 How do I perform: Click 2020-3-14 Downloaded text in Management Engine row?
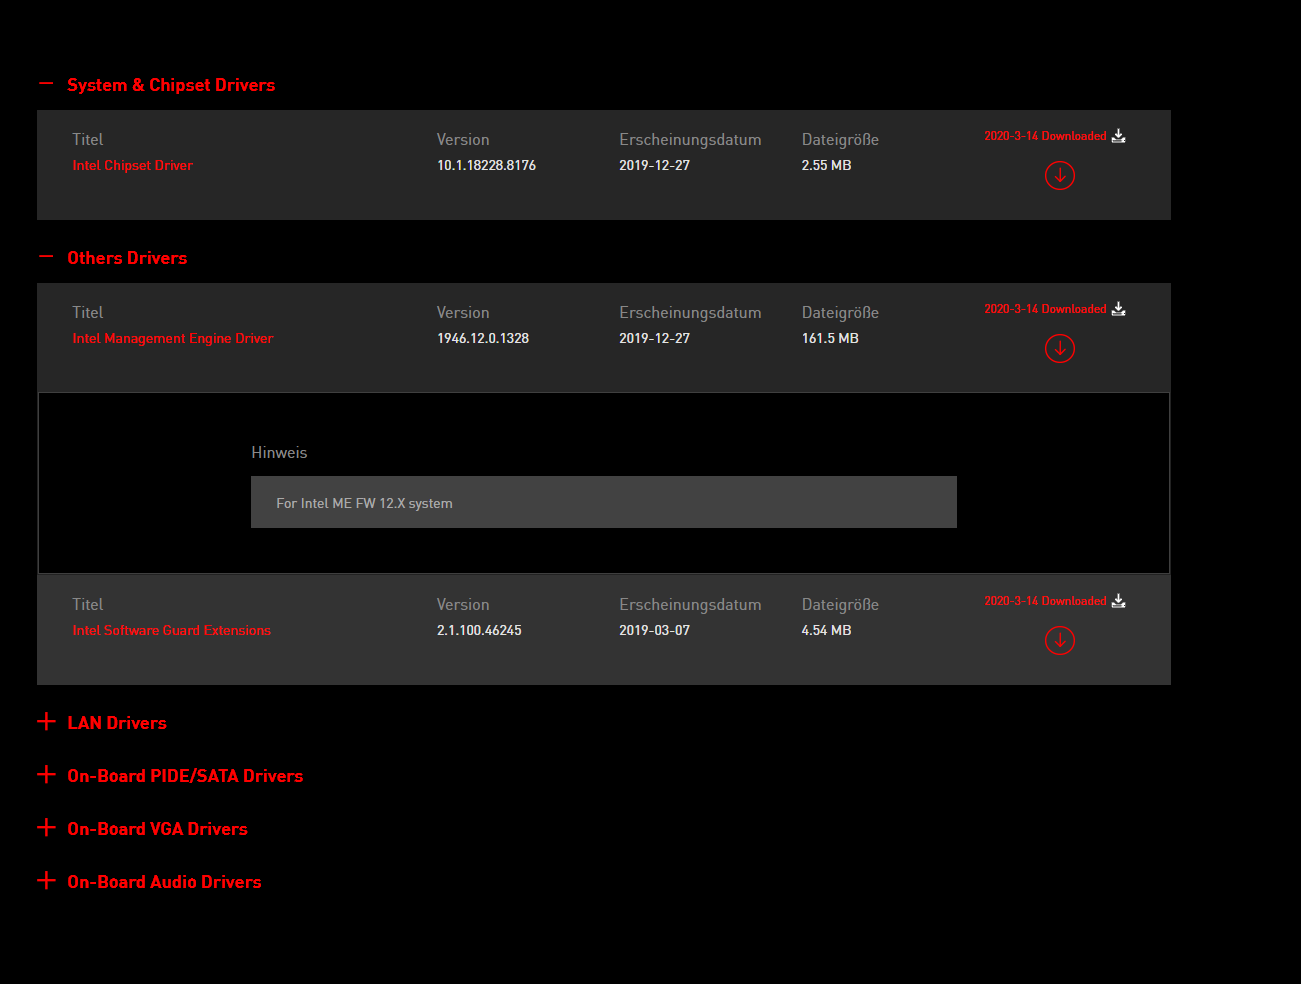pyautogui.click(x=1045, y=309)
